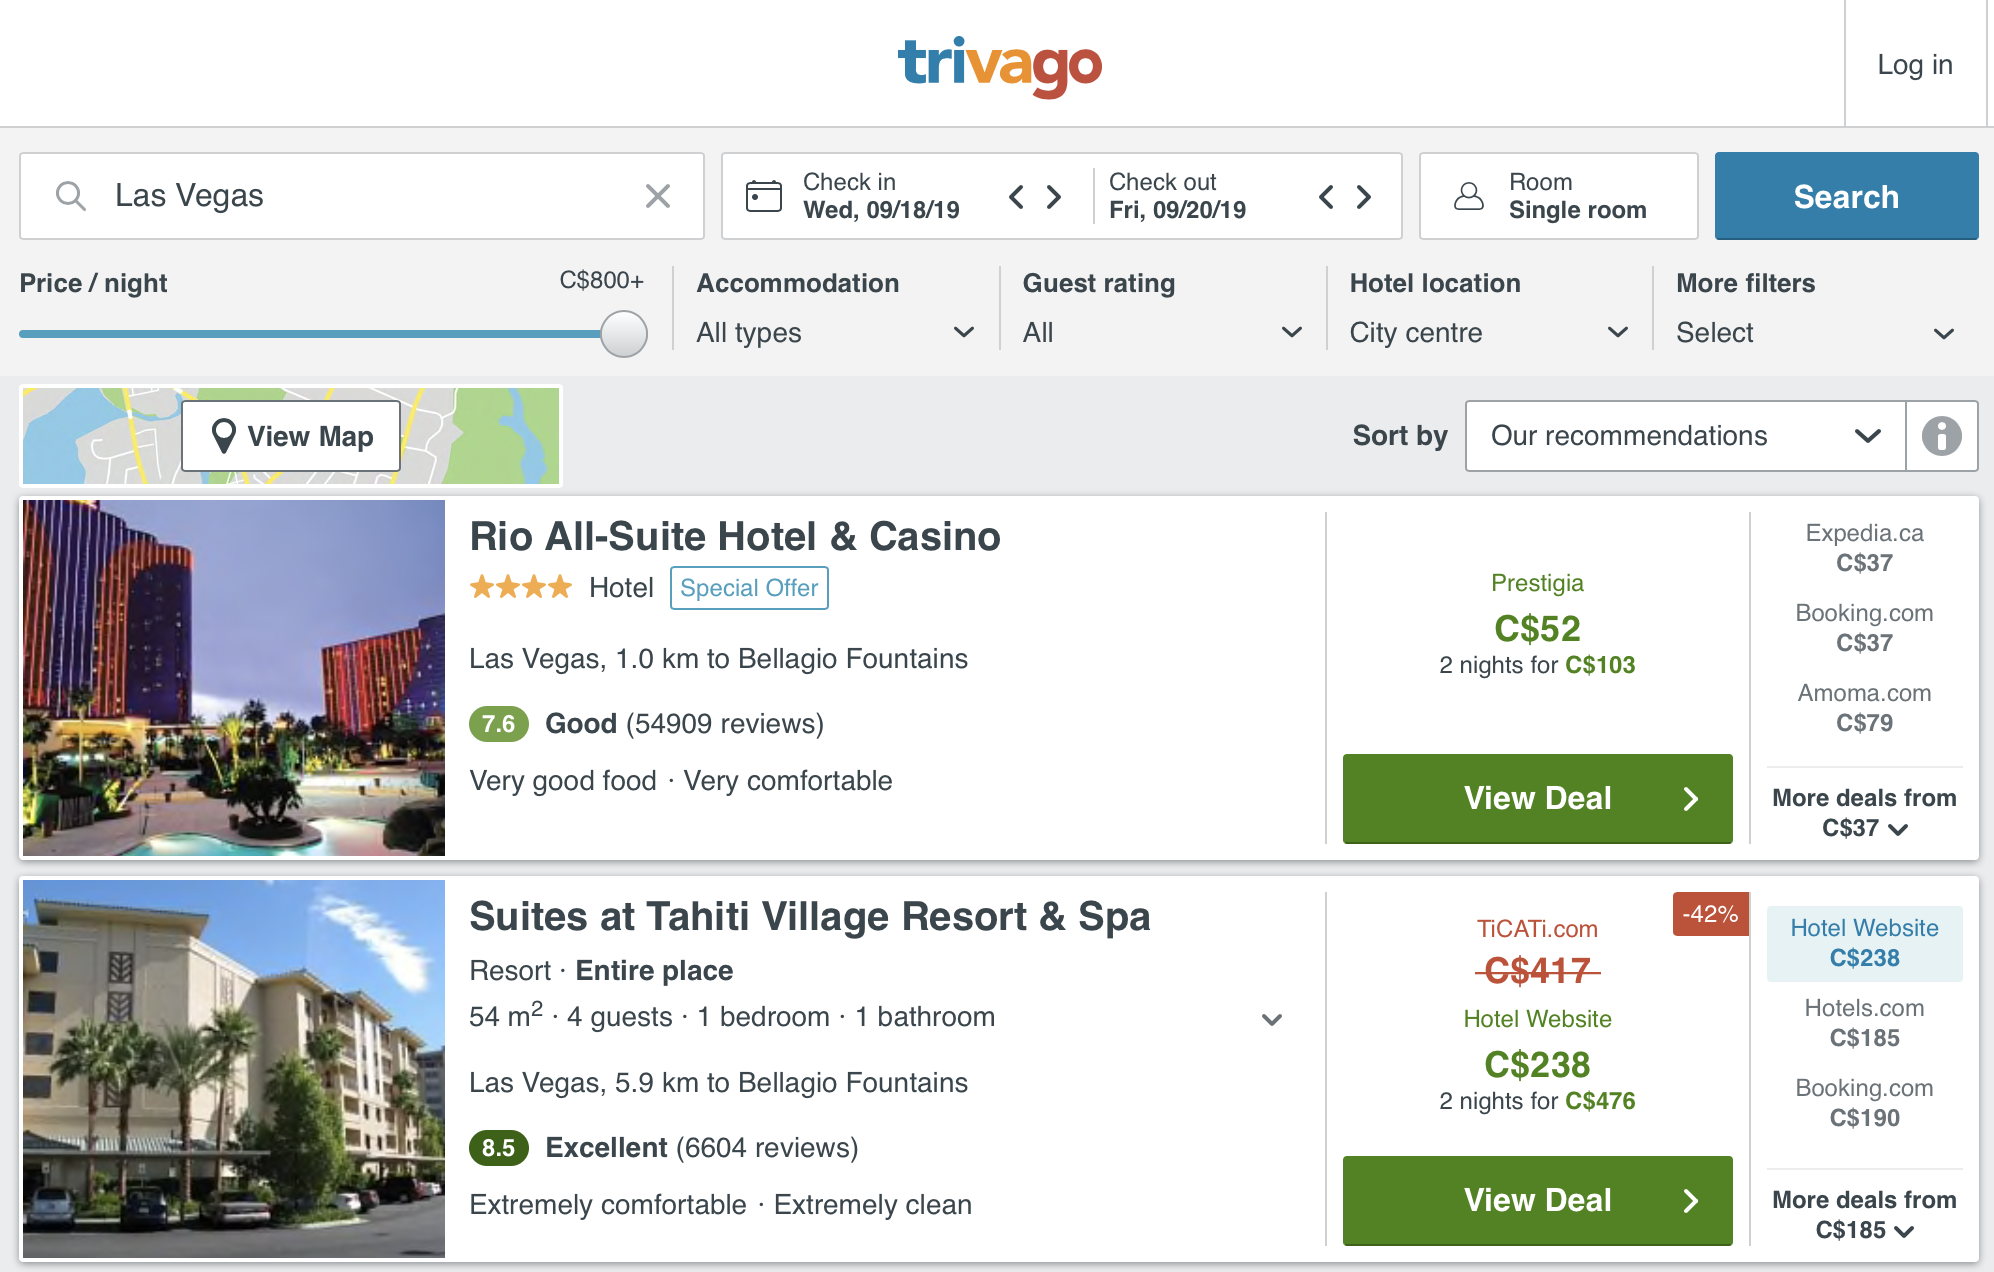This screenshot has height=1272, width=1994.
Task: Click the info icon beside sort options
Action: [1941, 435]
